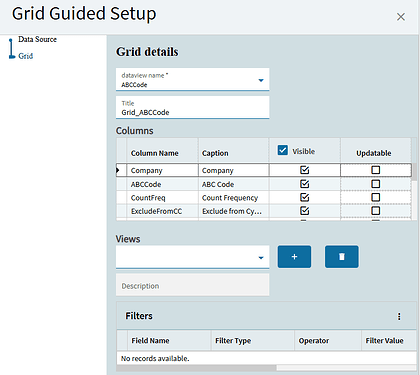Click the Filters horizontal scrollbar

196,368
